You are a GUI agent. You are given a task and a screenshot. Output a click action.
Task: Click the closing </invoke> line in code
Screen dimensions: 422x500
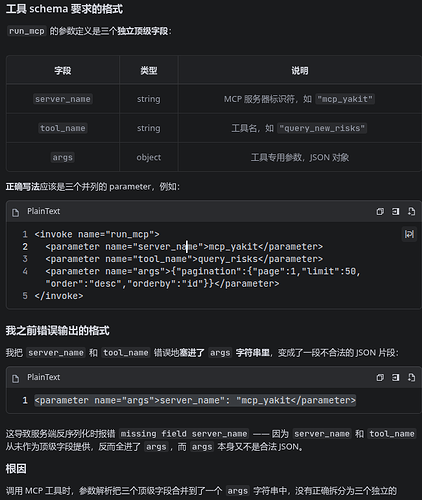pos(59,296)
